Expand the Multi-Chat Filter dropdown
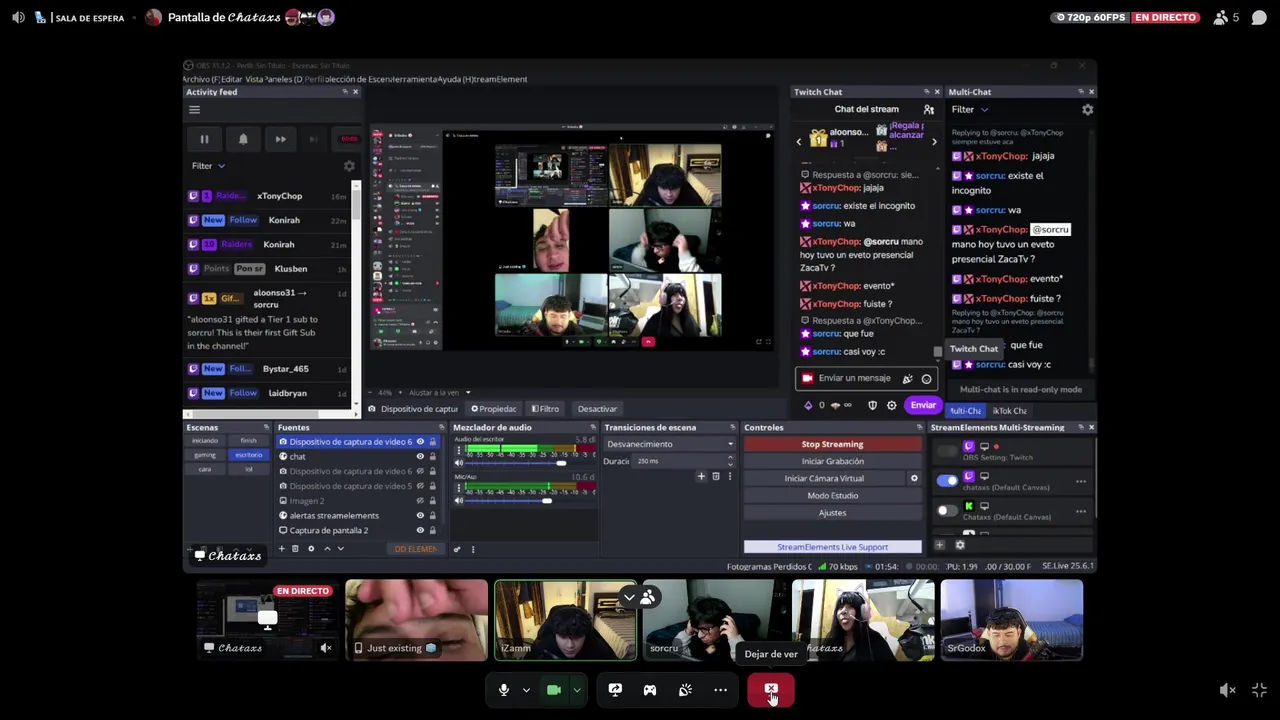The image size is (1280, 720). [x=969, y=109]
